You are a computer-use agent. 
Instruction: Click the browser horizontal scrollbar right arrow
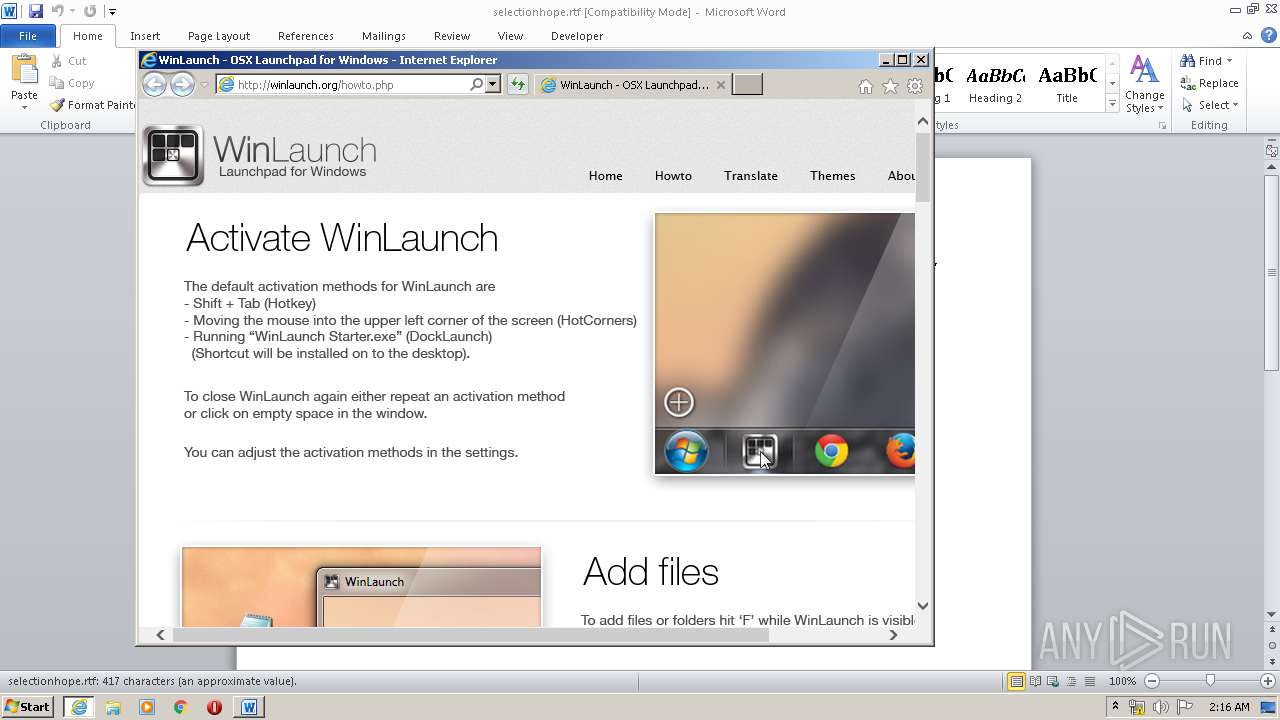893,634
